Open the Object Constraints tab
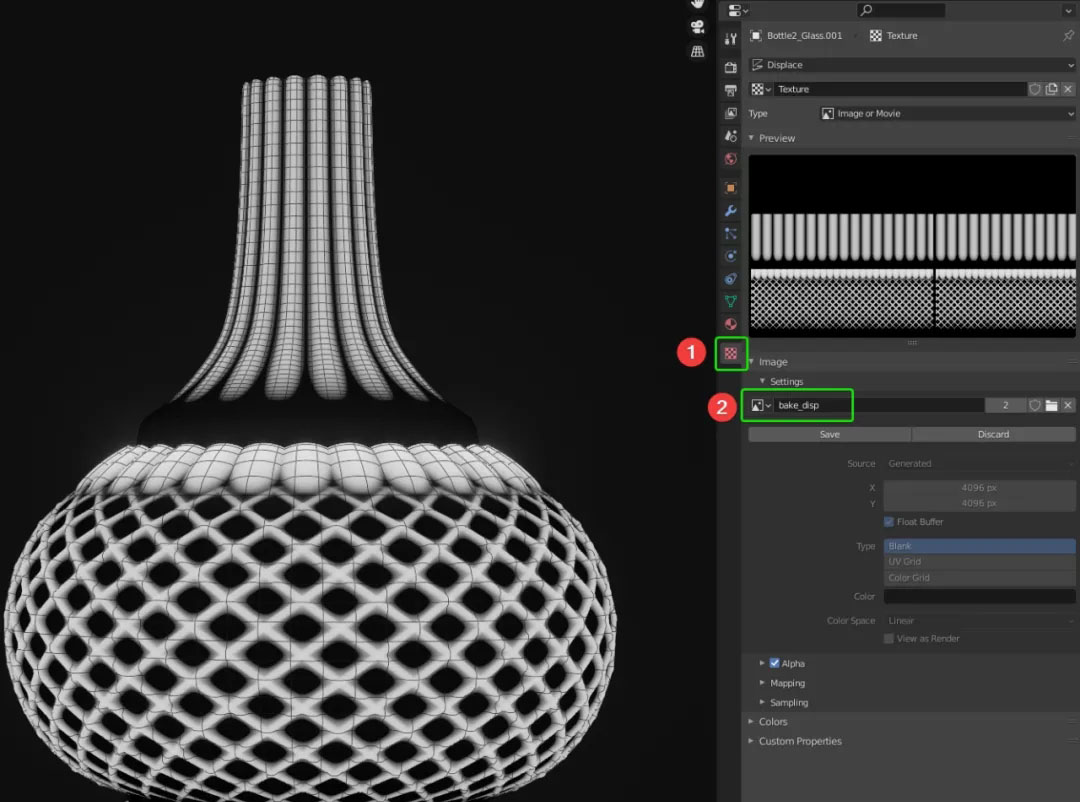The width and height of the screenshot is (1080, 802). (x=731, y=279)
